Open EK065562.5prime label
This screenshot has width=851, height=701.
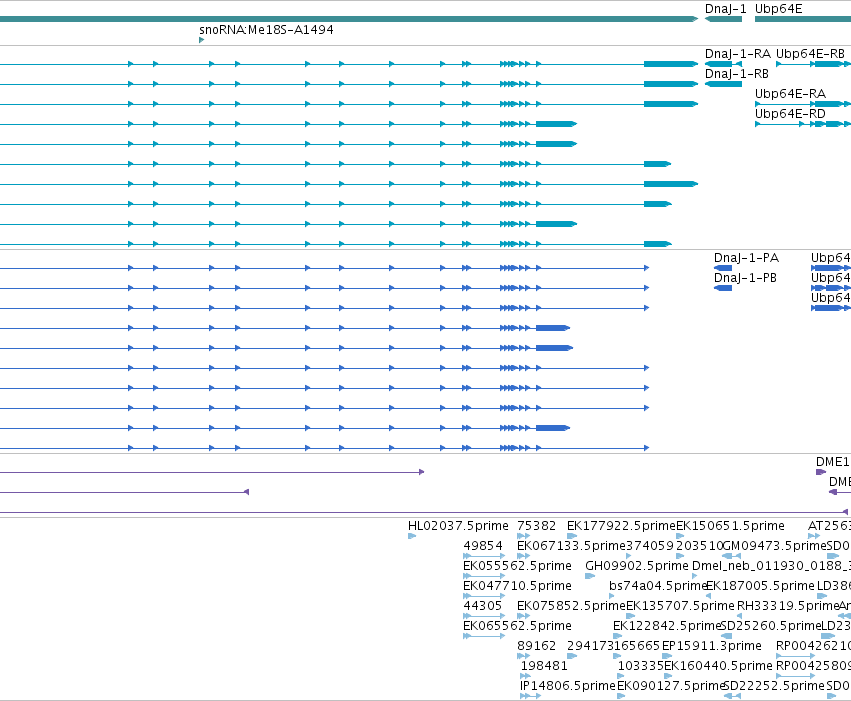coord(517,626)
